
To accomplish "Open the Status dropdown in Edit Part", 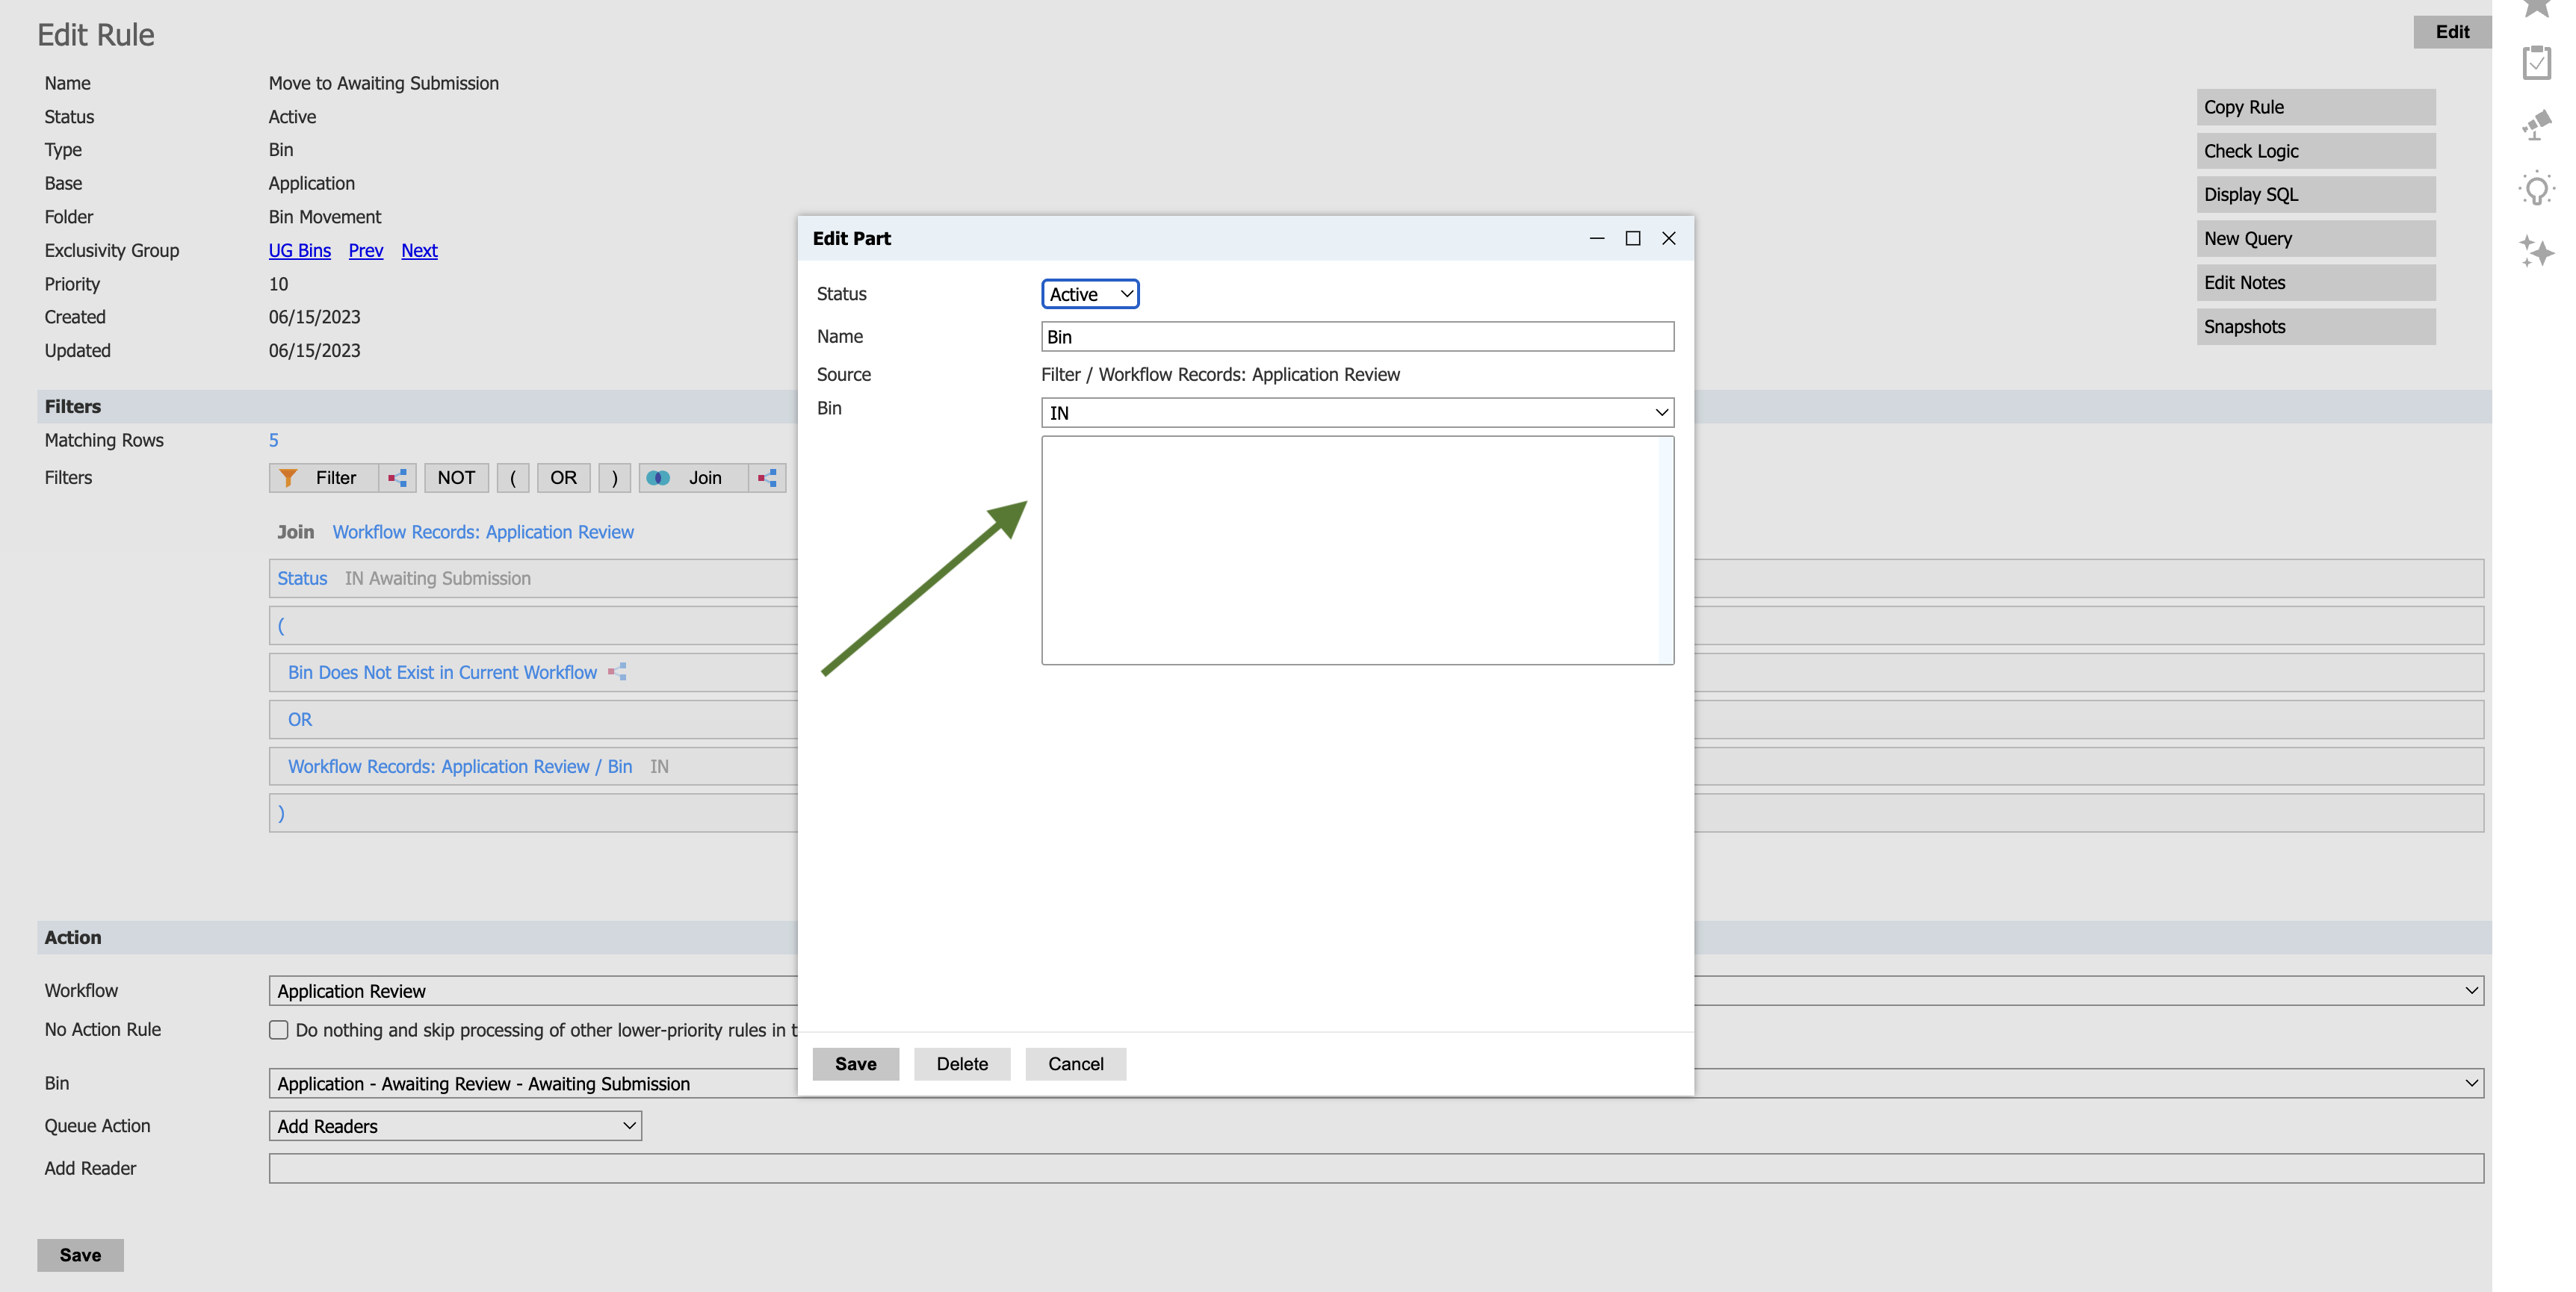I will (x=1090, y=294).
